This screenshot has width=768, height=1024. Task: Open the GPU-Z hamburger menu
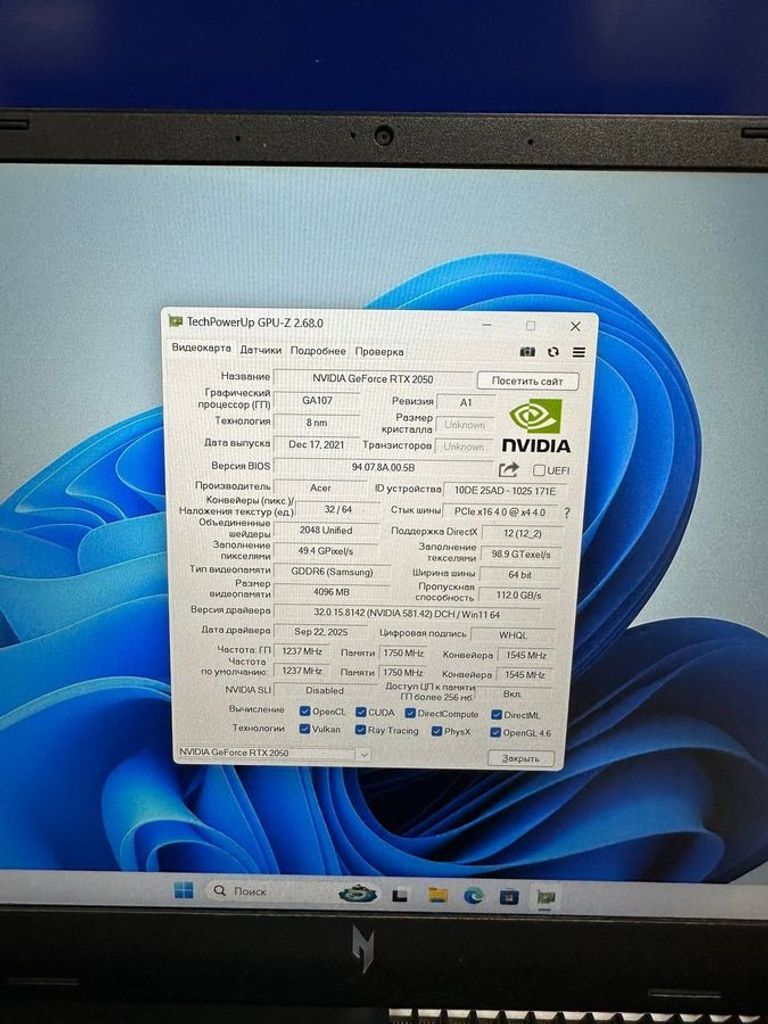point(579,353)
